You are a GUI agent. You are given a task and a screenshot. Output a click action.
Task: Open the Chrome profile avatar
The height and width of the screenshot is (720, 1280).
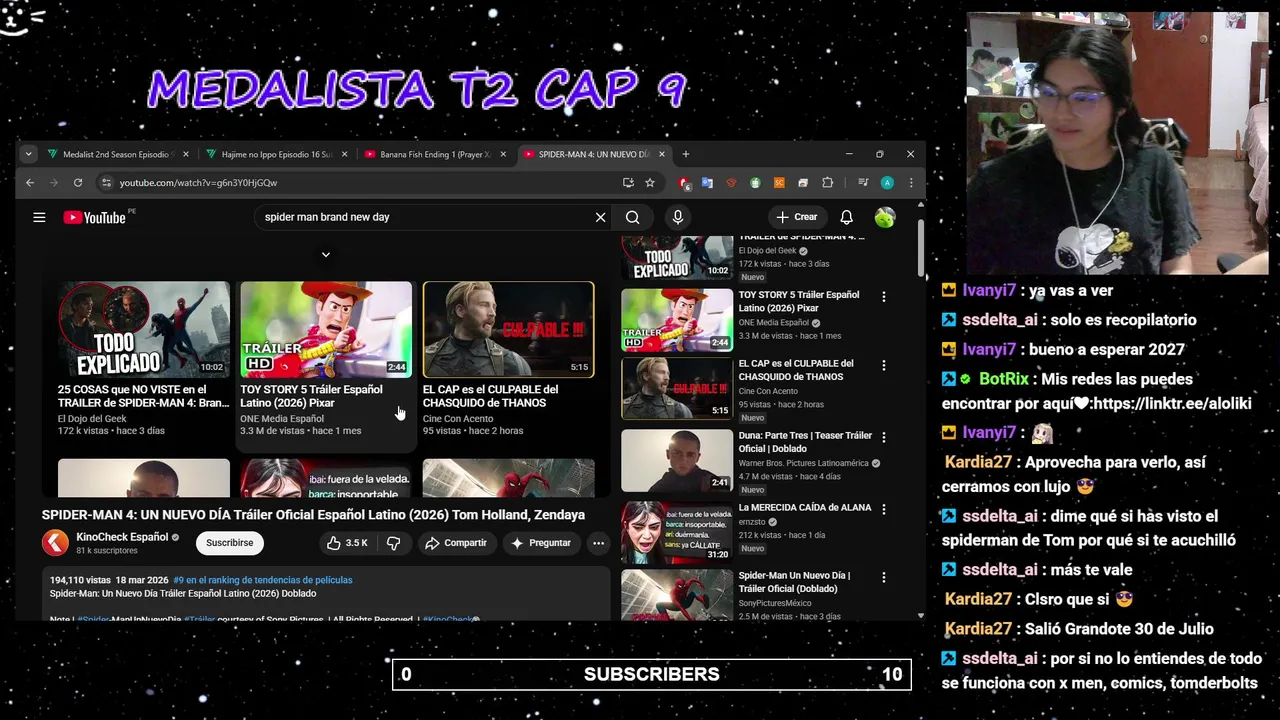pyautogui.click(x=887, y=183)
